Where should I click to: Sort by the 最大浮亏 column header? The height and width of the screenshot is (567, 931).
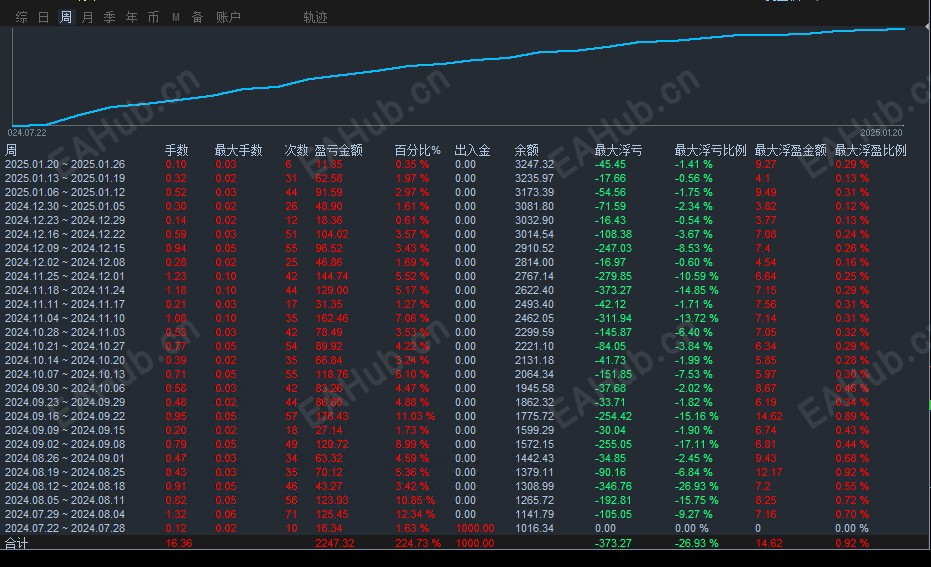(618, 150)
